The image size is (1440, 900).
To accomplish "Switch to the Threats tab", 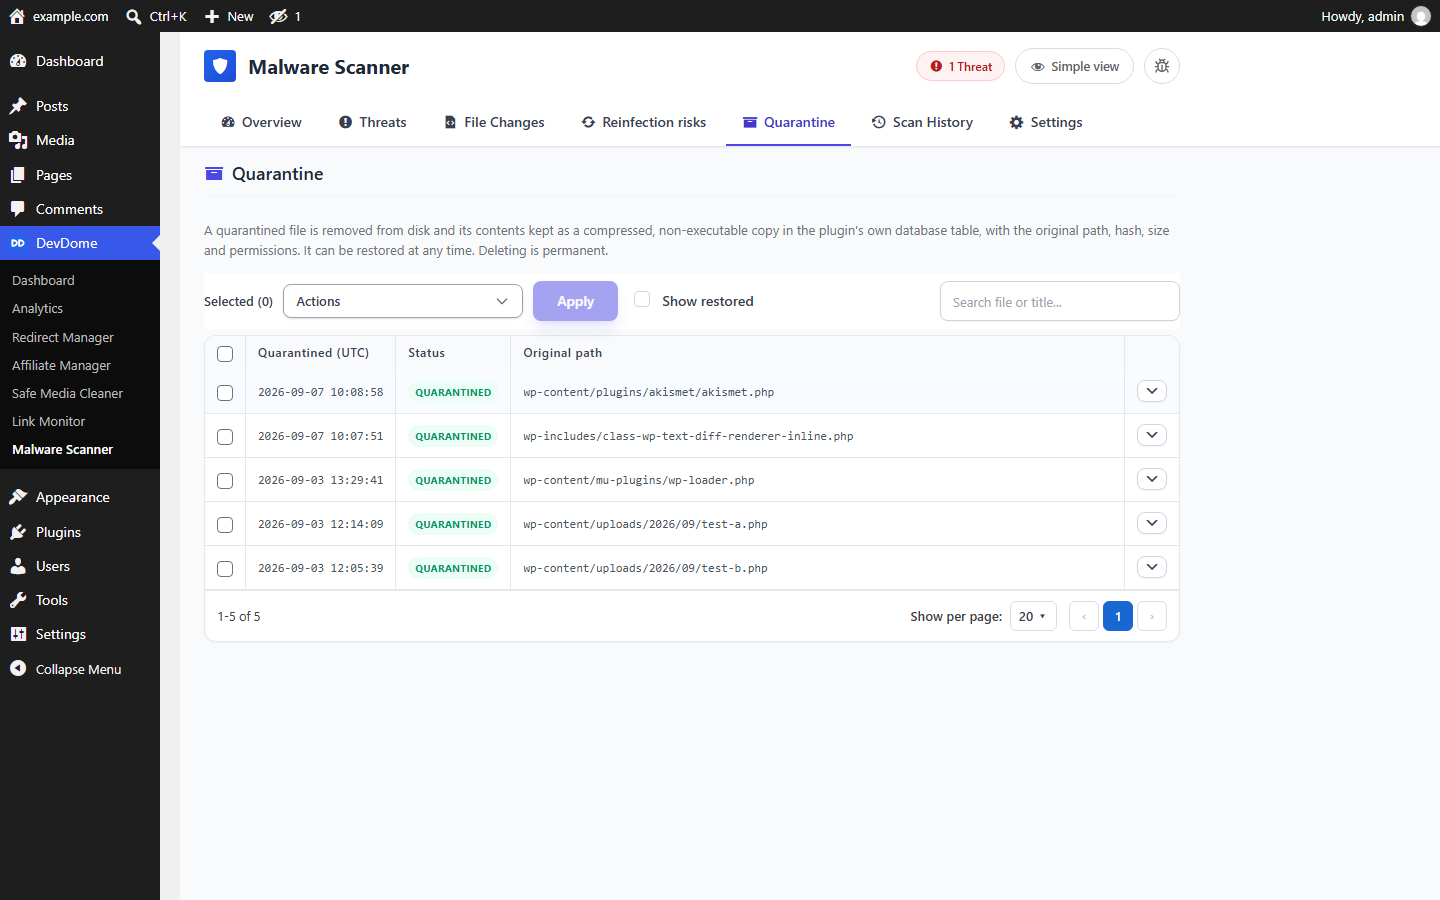I will (373, 122).
